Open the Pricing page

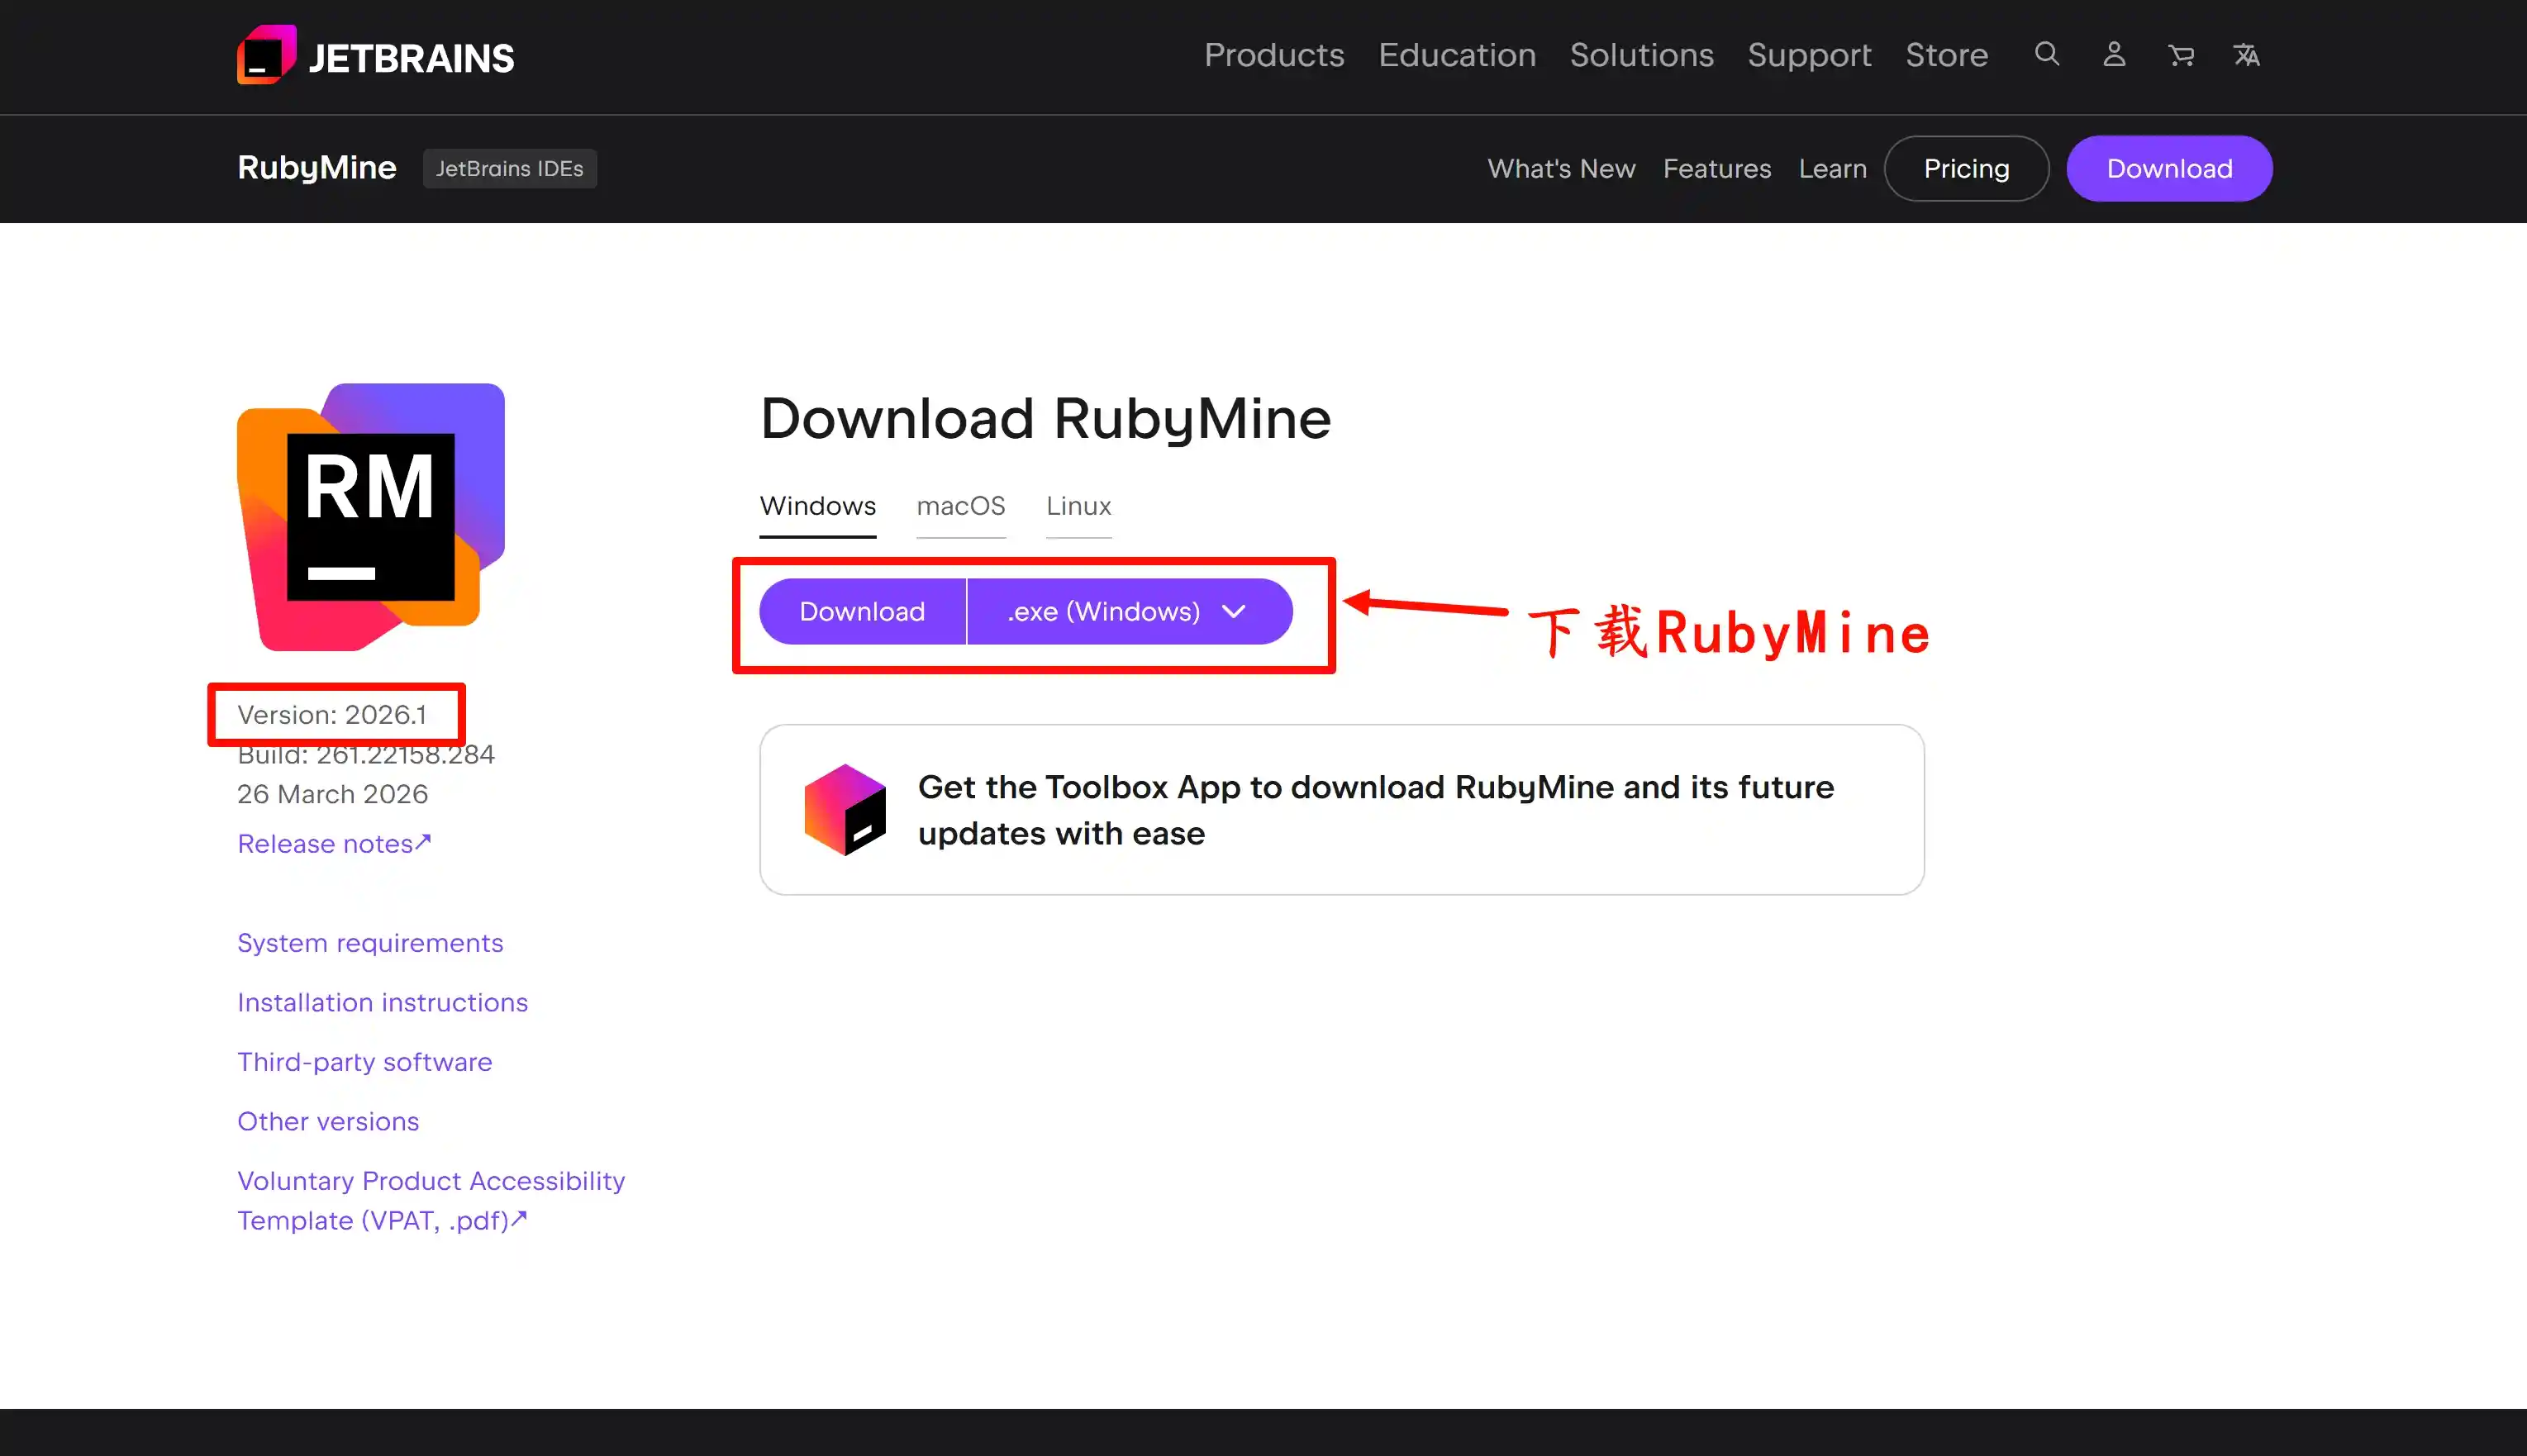(x=1965, y=168)
